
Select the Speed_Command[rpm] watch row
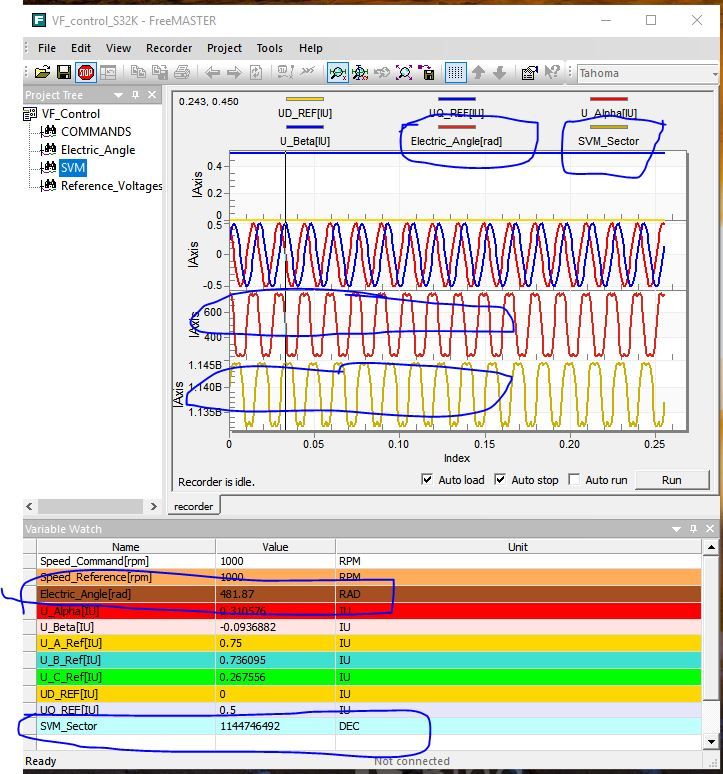(369, 561)
